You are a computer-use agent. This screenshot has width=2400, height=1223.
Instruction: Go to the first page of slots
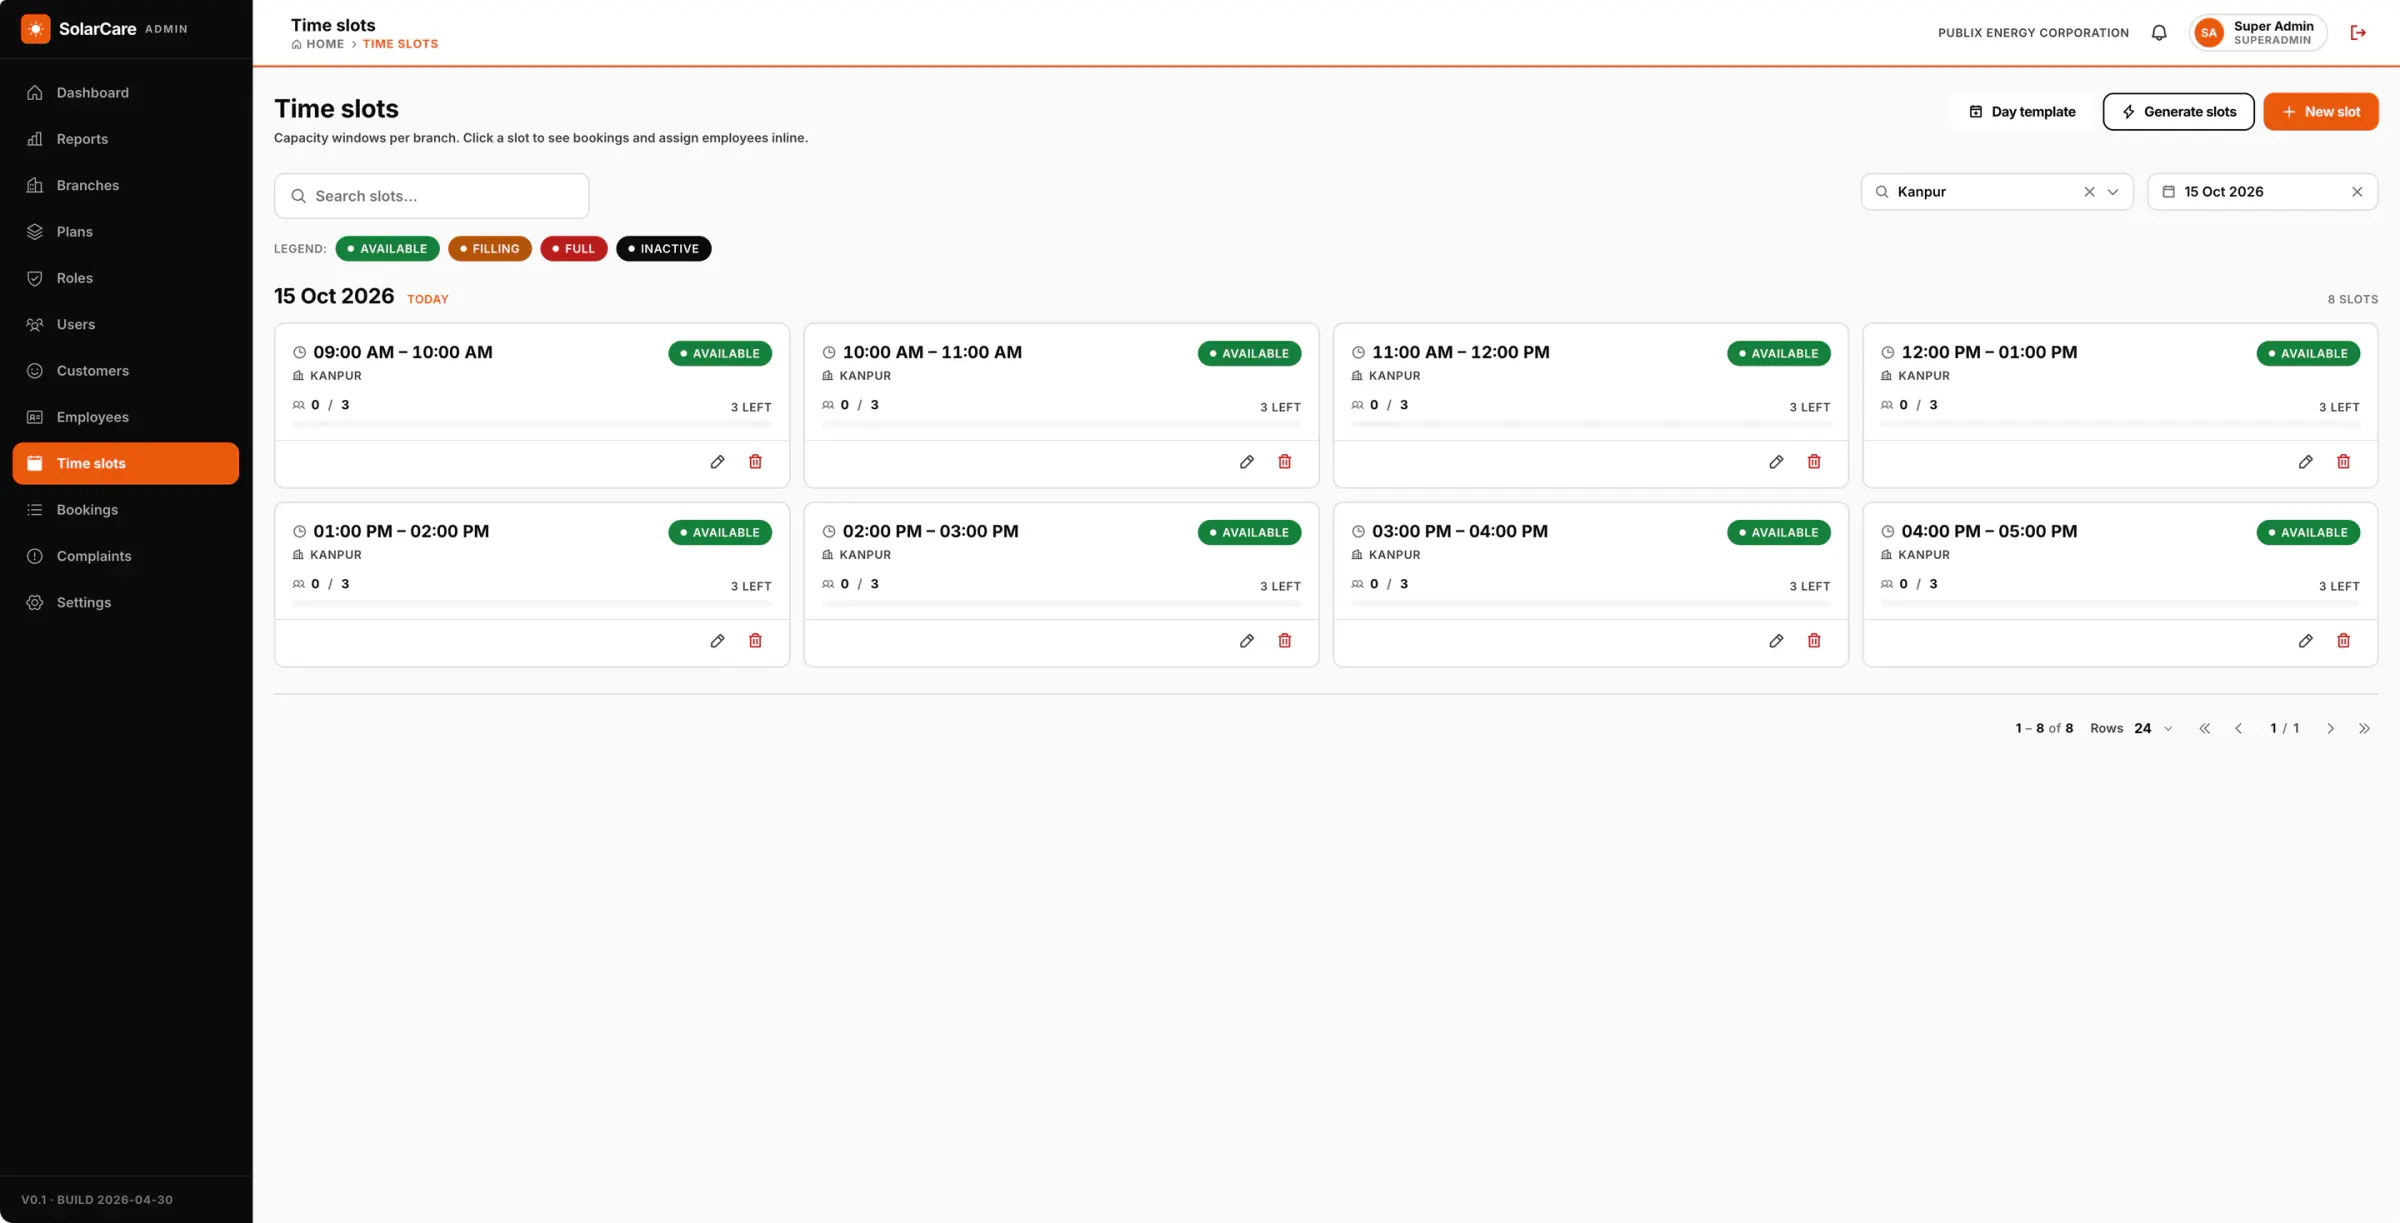(2204, 729)
